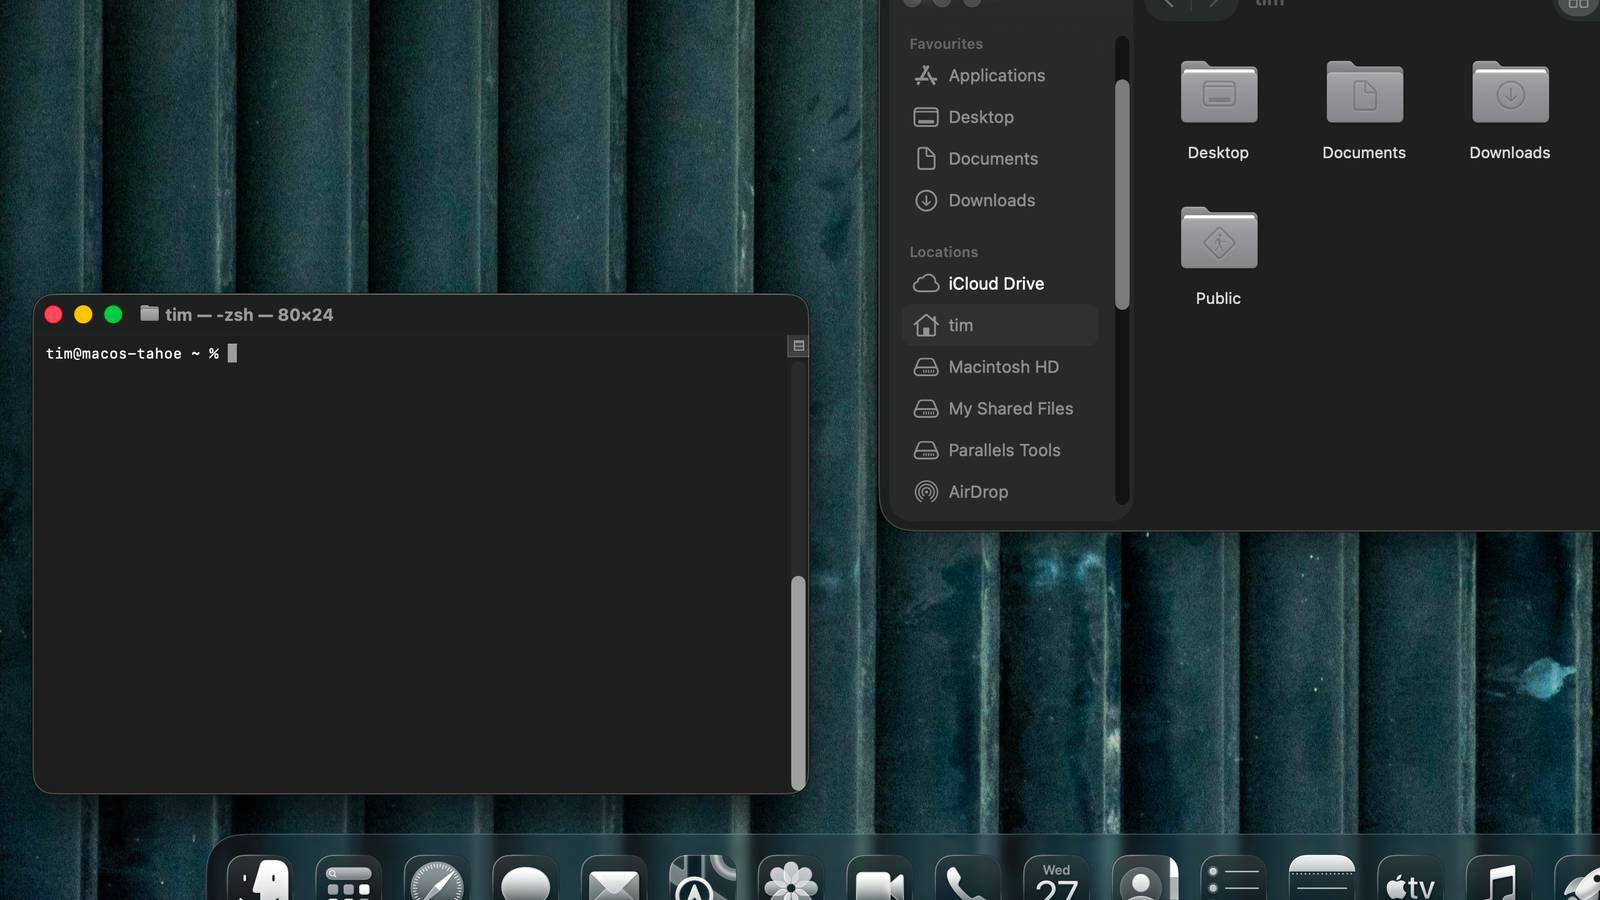This screenshot has height=900, width=1600.
Task: Choose Downloads in the Favourites list
Action: [990, 201]
